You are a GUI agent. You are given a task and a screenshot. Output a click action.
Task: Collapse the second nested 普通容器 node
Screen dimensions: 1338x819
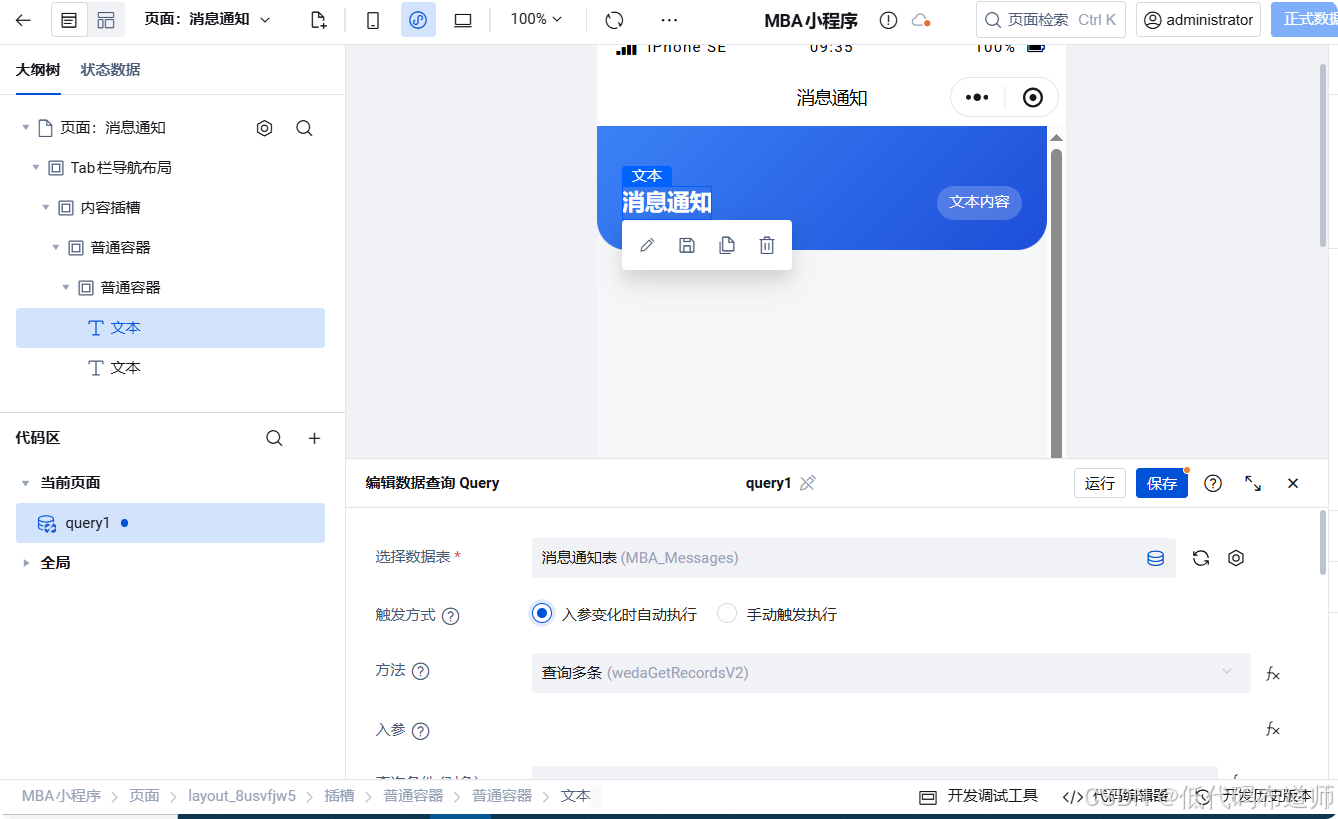66,288
